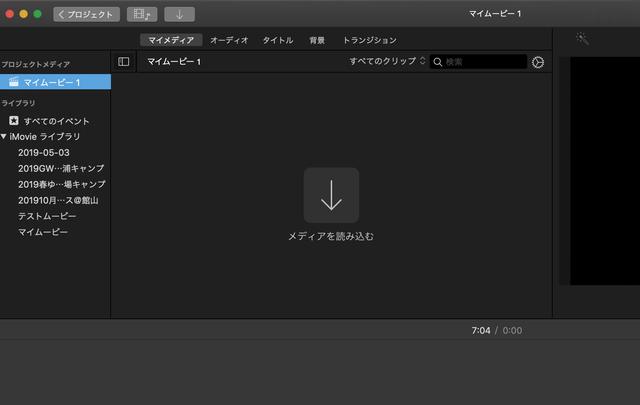Image resolution: width=640 pixels, height=405 pixels.
Task: Select すべてのイベント in library
Action: [x=56, y=121]
